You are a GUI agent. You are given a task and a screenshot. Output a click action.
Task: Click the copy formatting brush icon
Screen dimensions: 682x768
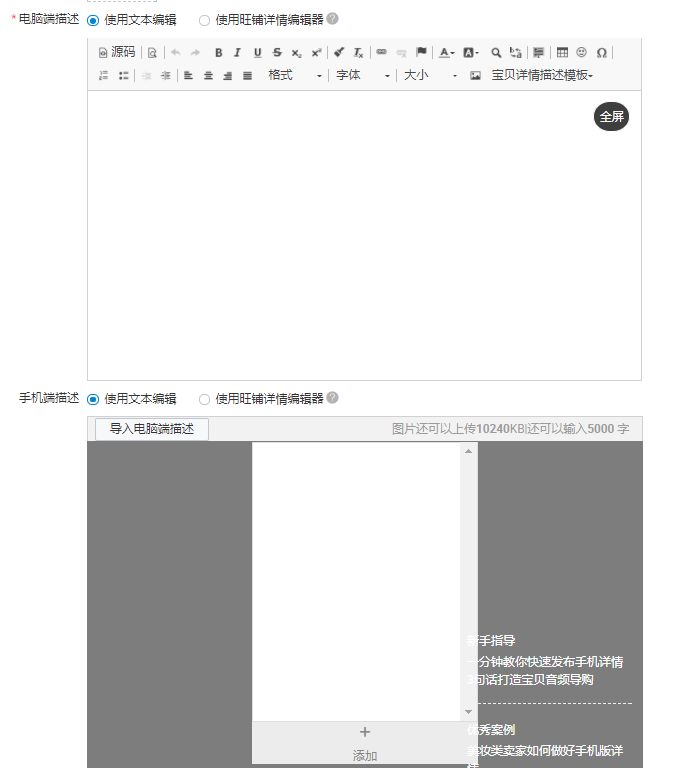tap(339, 52)
